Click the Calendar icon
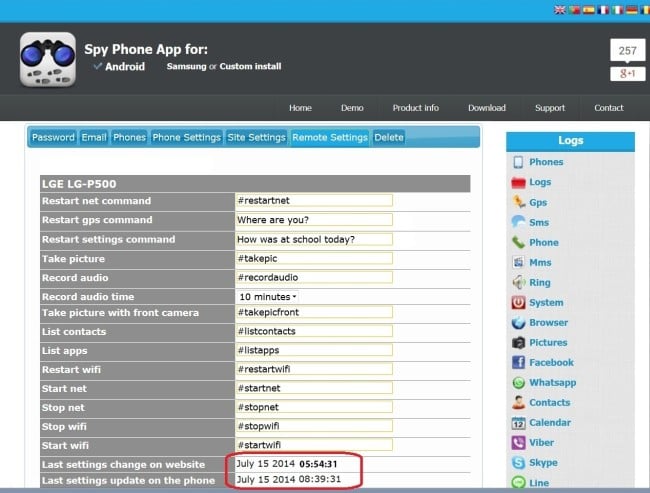The image size is (650, 493). (x=518, y=423)
